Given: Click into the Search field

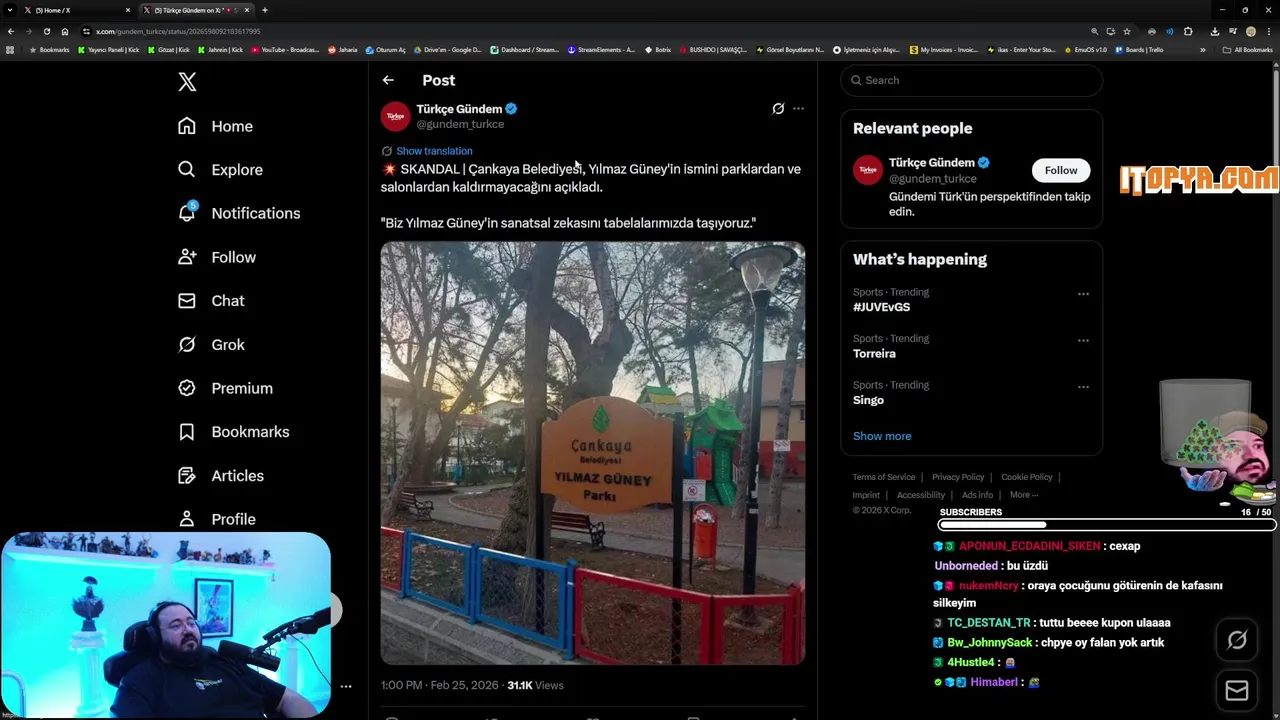Looking at the screenshot, I should coord(971,80).
